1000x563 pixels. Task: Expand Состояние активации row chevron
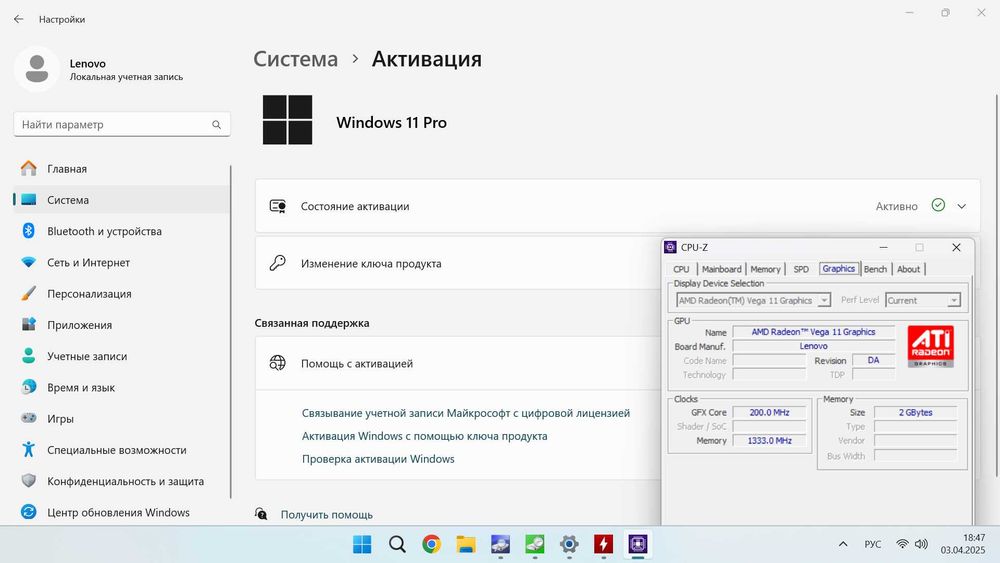[961, 206]
